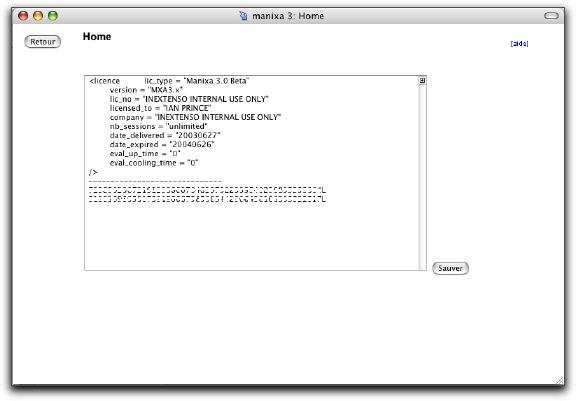The image size is (576, 401).
Task: Click the Home page heading
Action: point(97,36)
